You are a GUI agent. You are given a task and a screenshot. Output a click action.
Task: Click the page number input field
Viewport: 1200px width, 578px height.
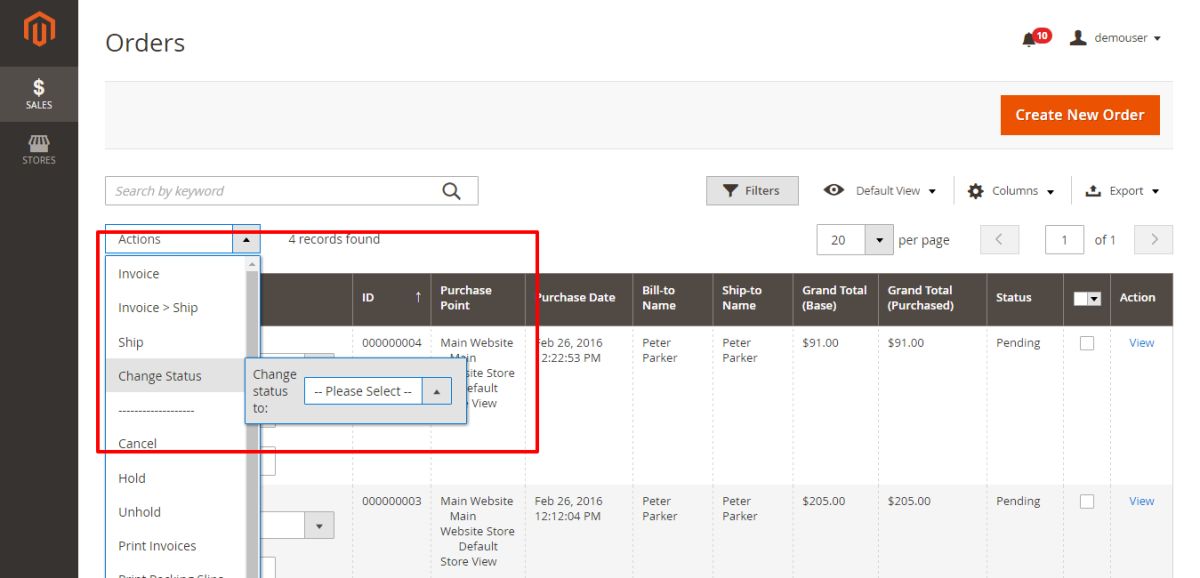pos(1065,240)
